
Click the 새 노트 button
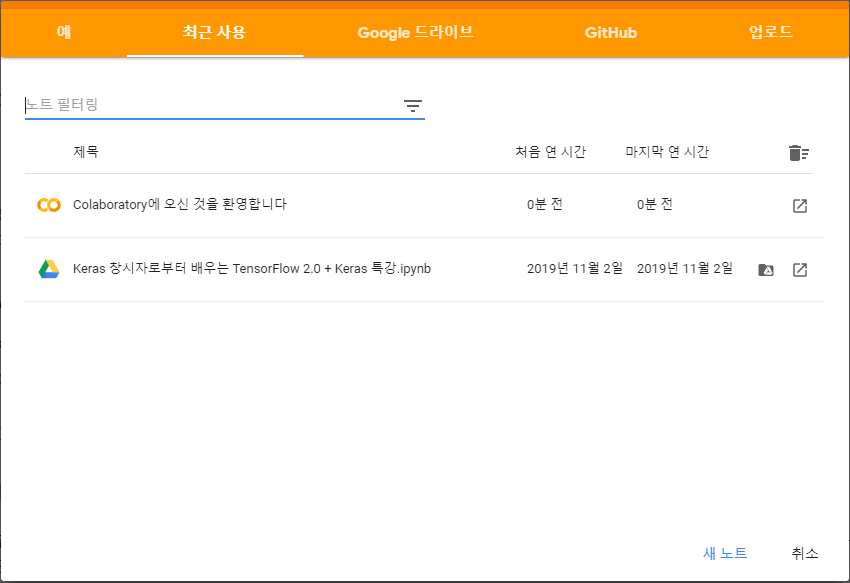(725, 553)
